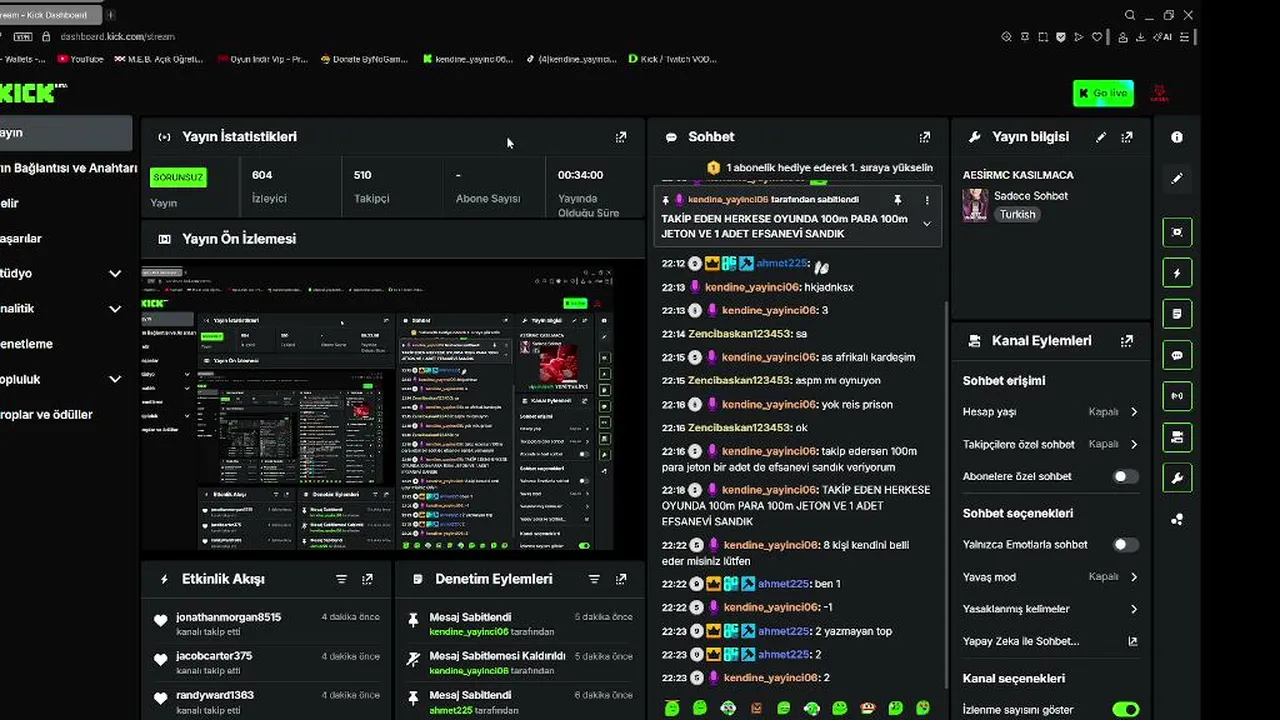
Task: Toggle the document panel icon in the right sidebar
Action: (1177, 314)
